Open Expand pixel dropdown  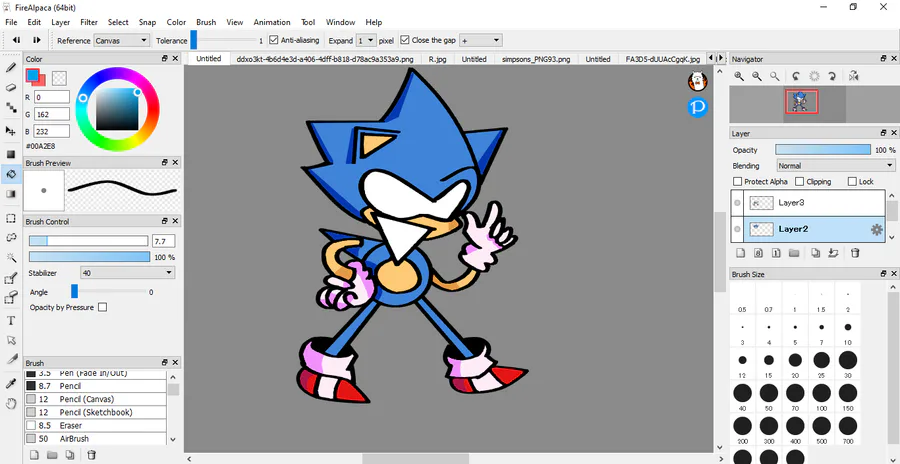(x=366, y=40)
